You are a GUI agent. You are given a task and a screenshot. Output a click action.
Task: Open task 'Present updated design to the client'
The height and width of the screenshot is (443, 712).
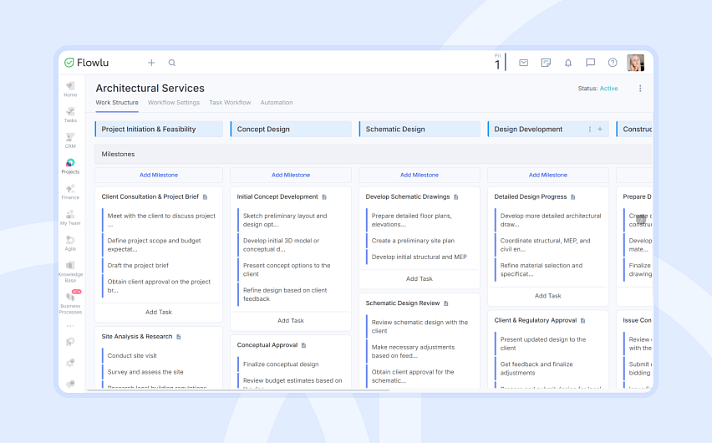[x=543, y=344]
